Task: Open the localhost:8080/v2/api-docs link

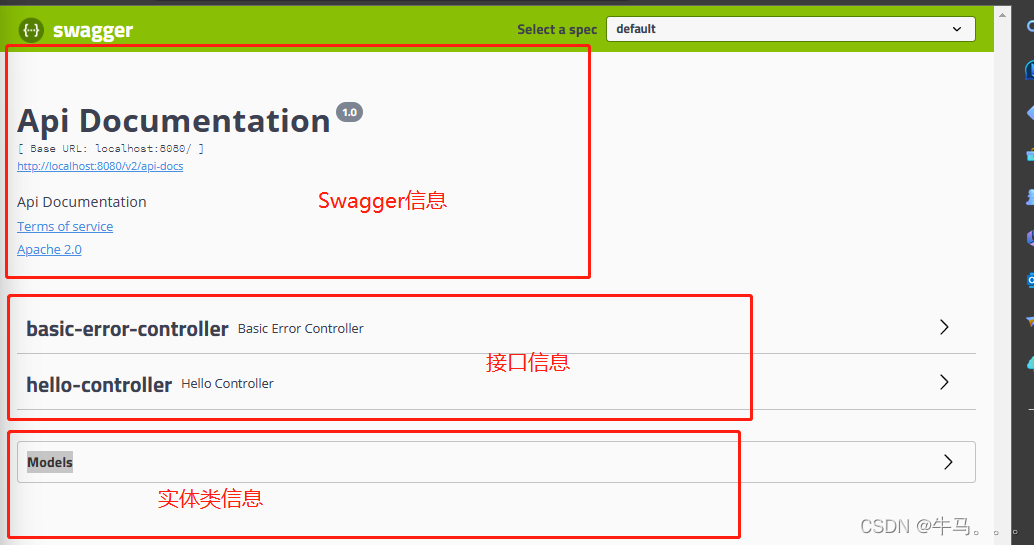Action: [x=100, y=166]
